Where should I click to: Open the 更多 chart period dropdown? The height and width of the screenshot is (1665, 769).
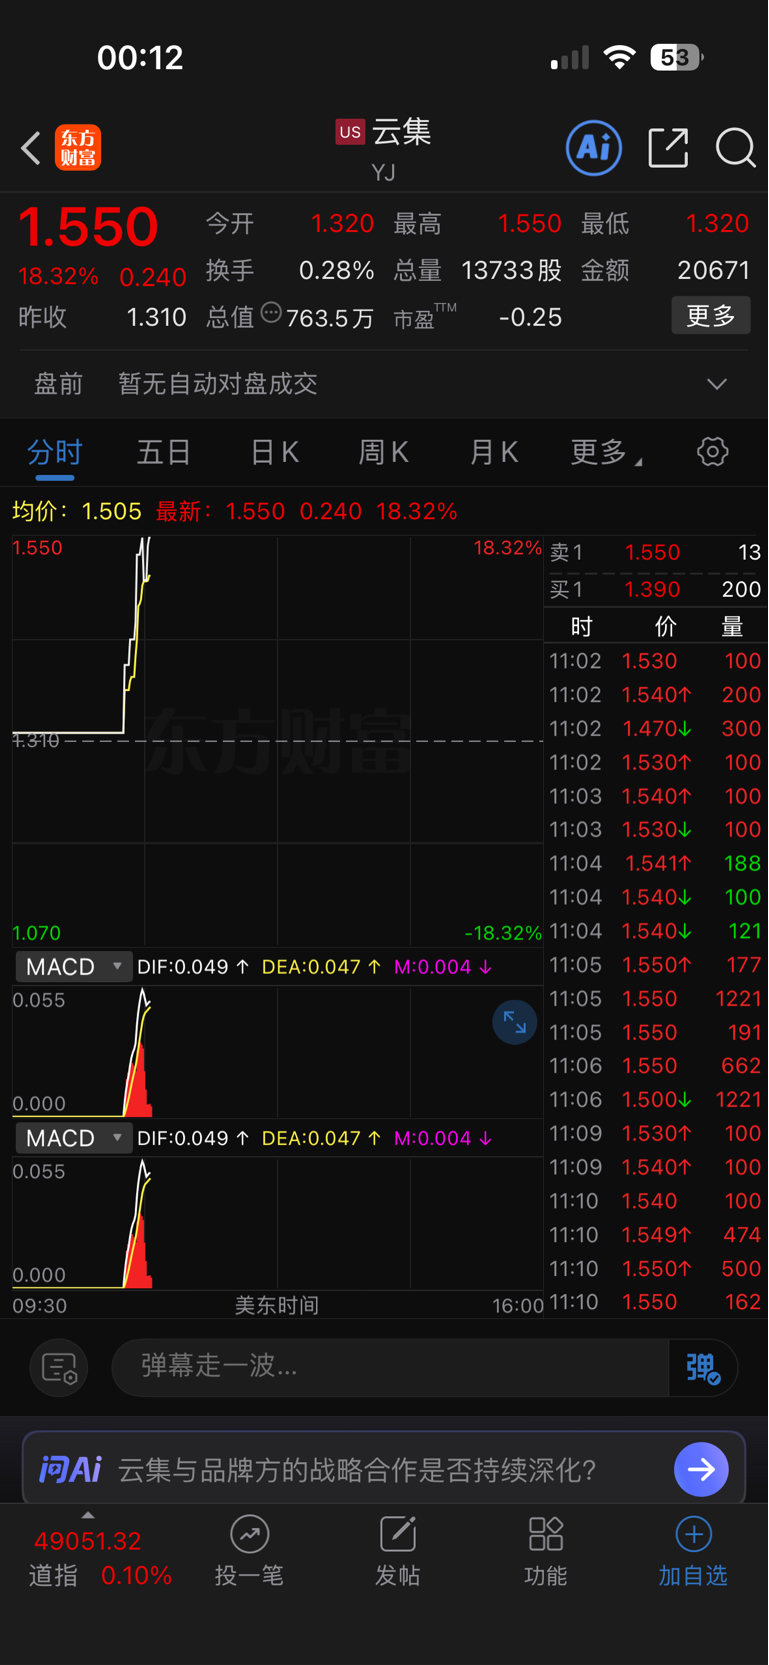(607, 452)
